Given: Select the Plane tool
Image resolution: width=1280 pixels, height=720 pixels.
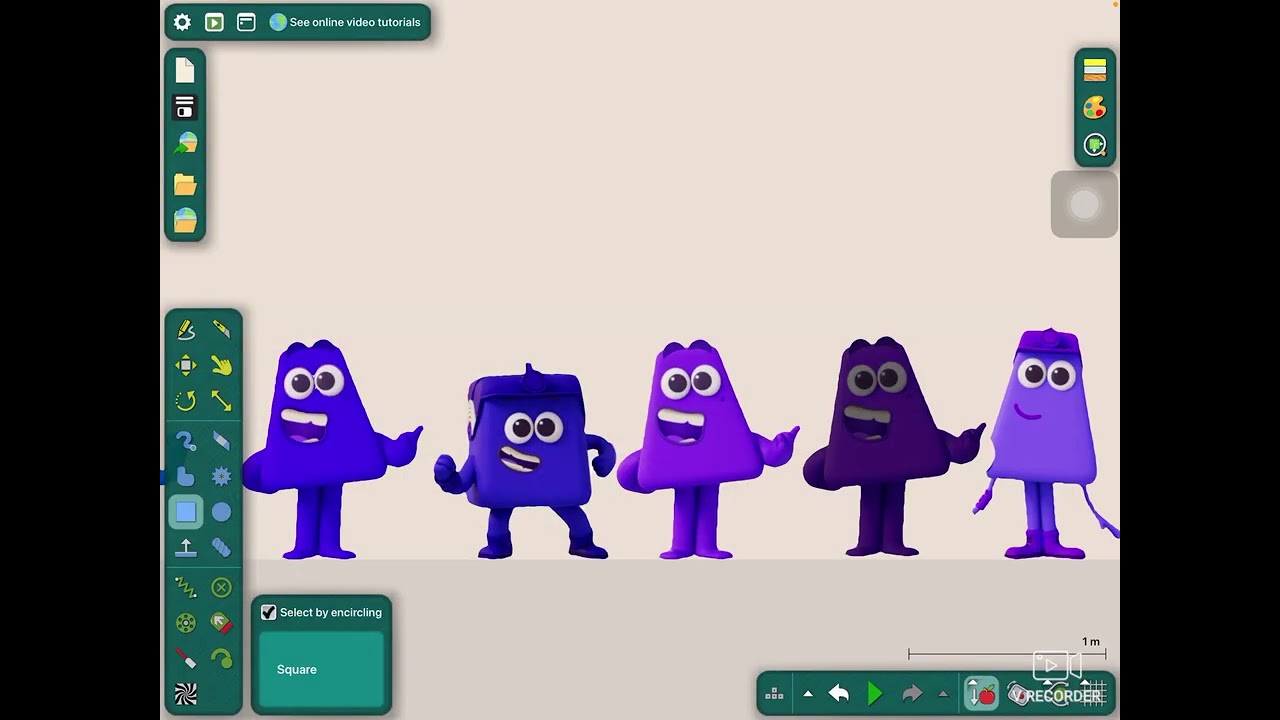Looking at the screenshot, I should (186, 548).
